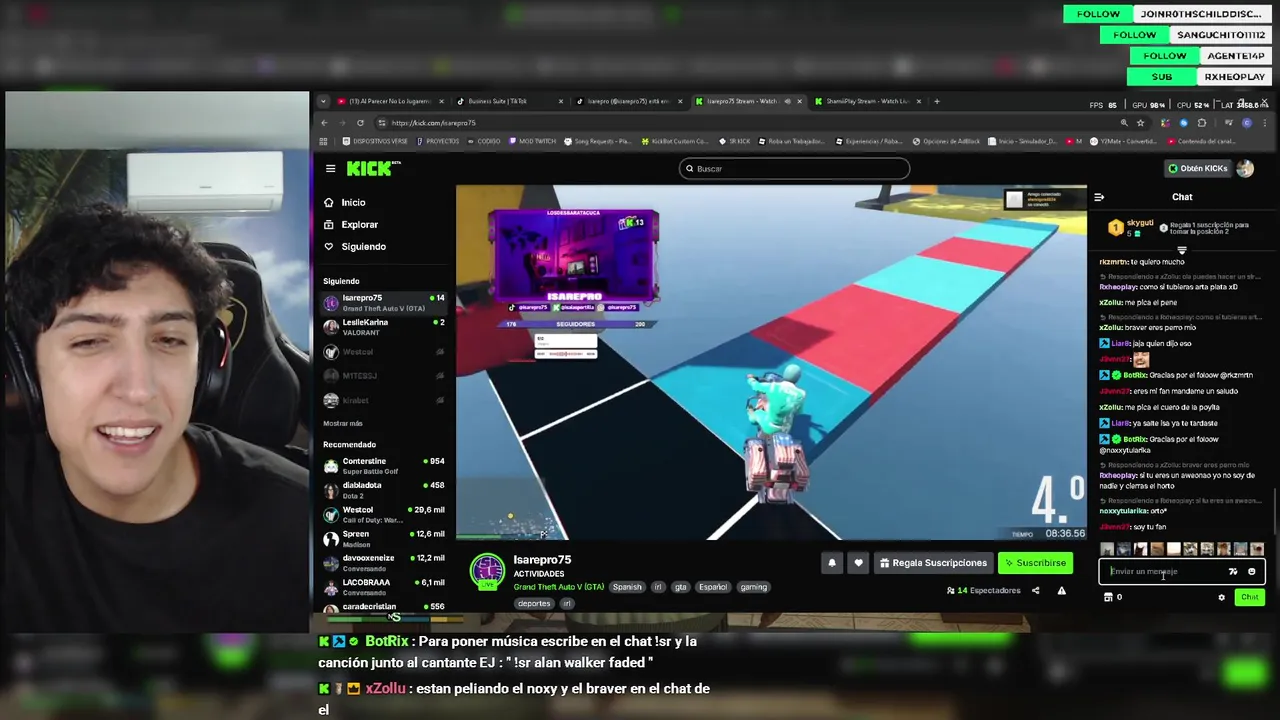Click Regala Suscripciones button
Image resolution: width=1280 pixels, height=720 pixels.
click(933, 563)
